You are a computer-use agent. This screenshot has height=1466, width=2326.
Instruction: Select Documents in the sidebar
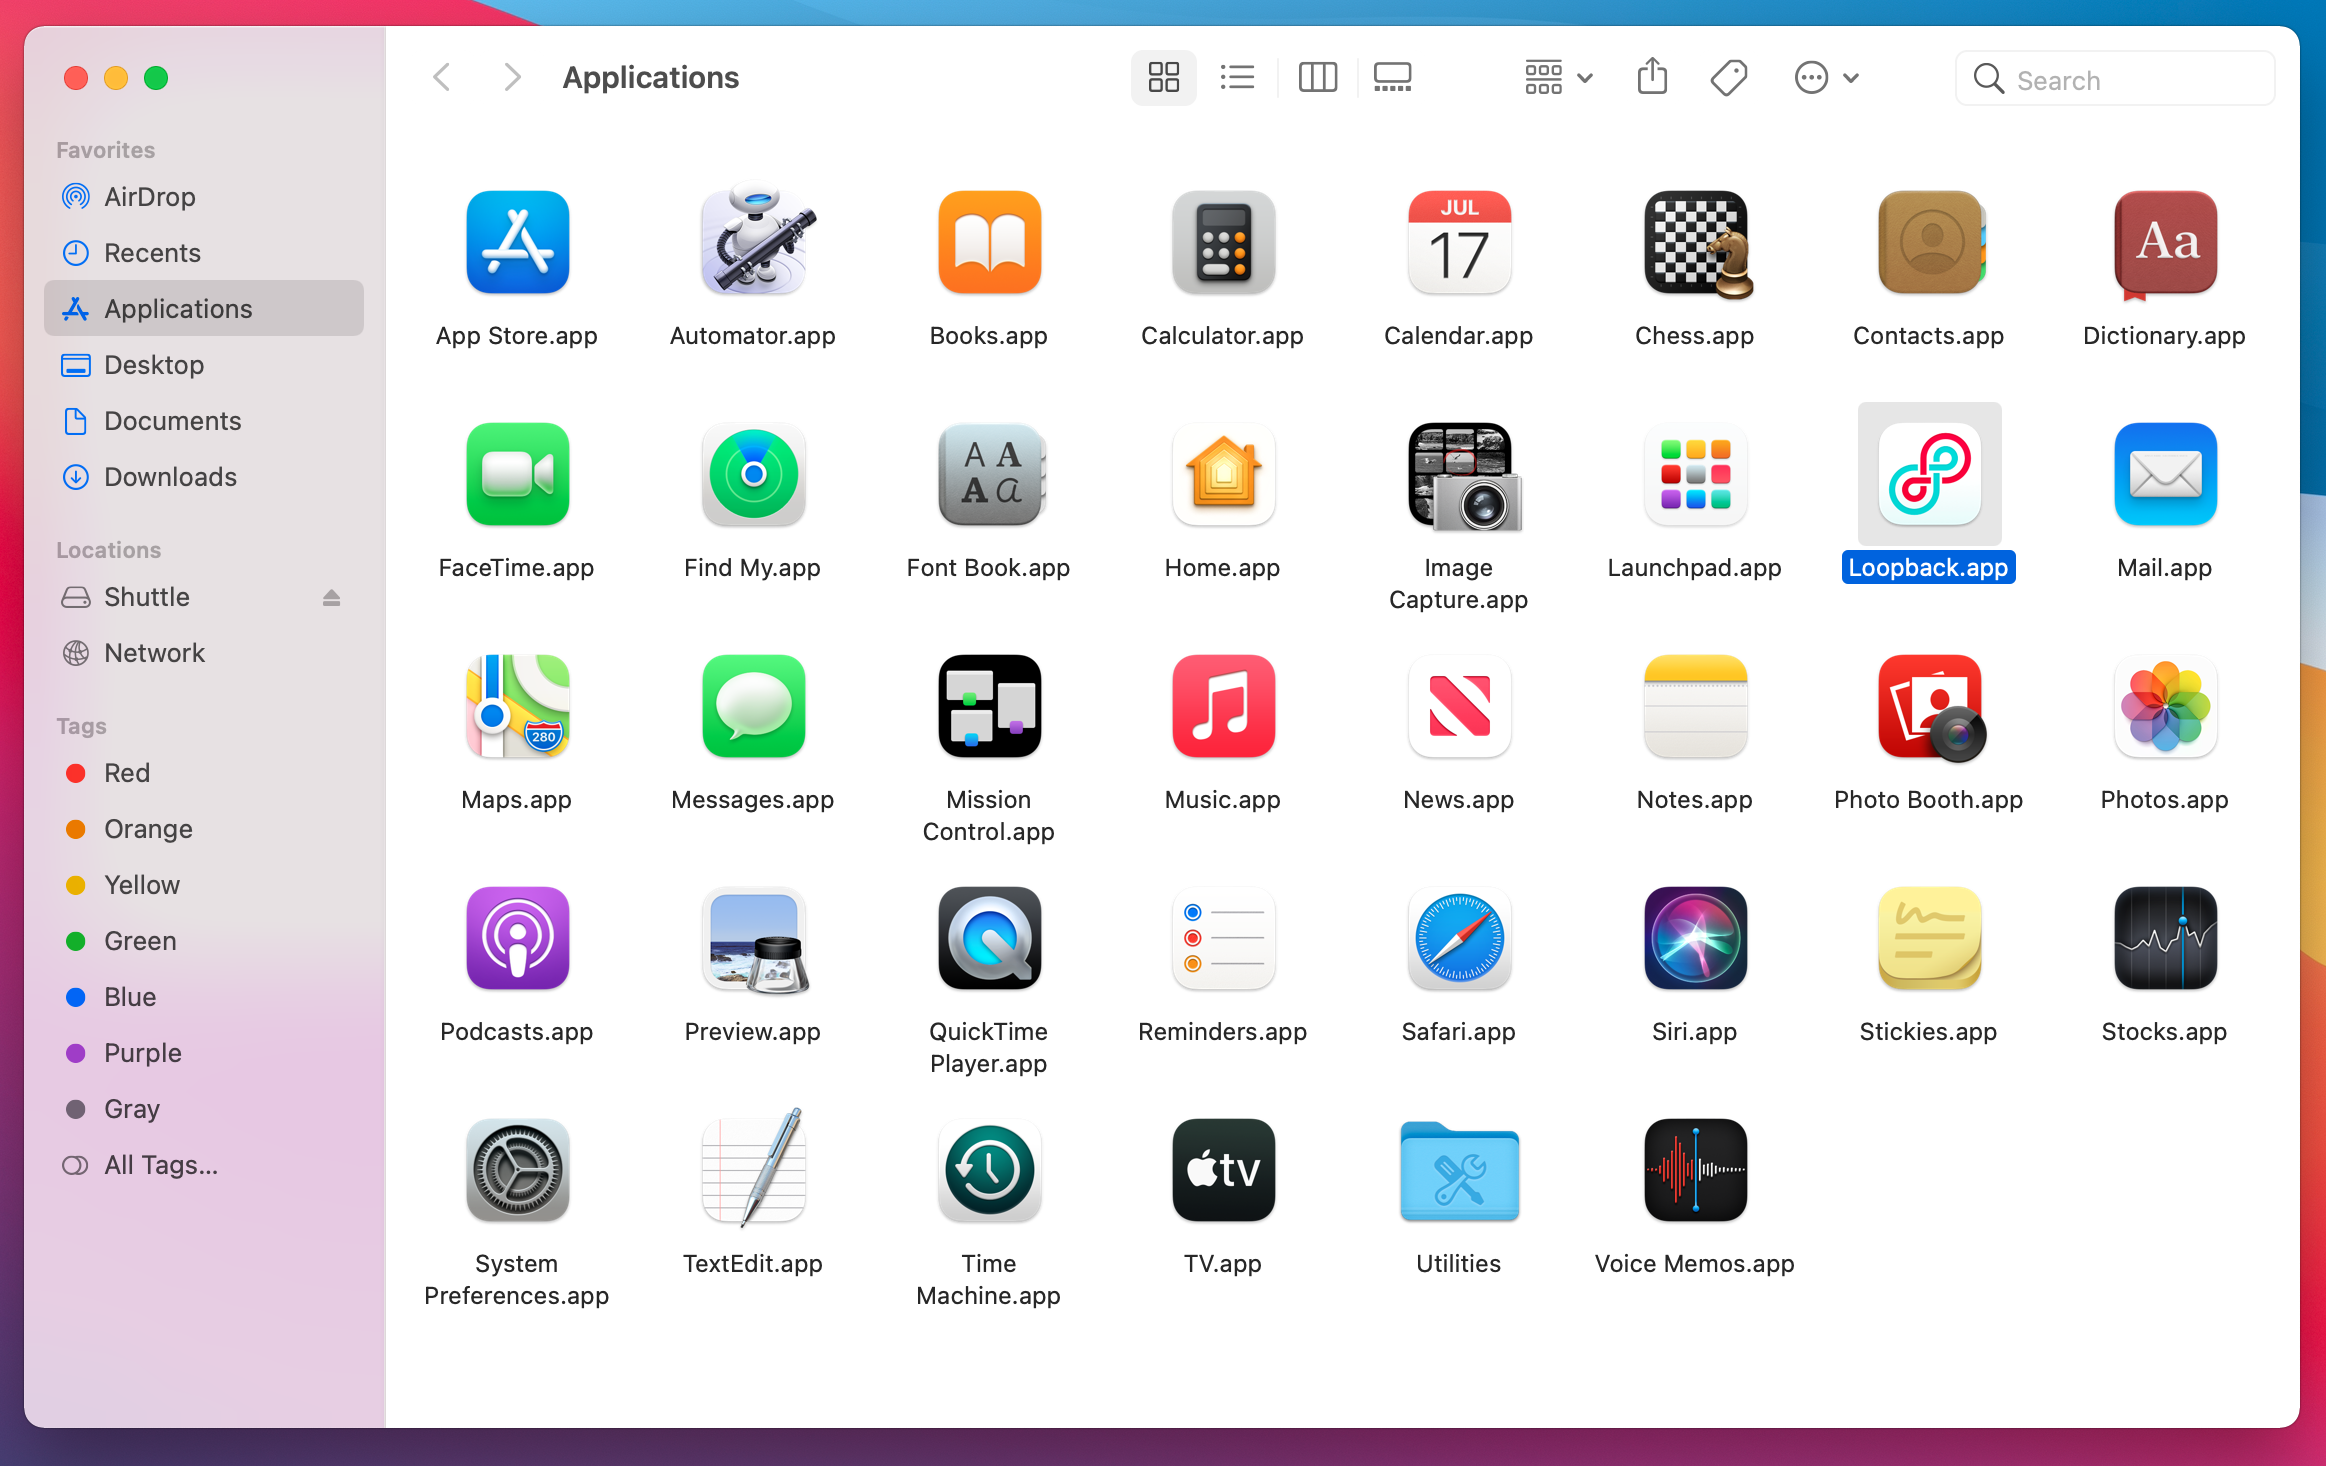(204, 421)
